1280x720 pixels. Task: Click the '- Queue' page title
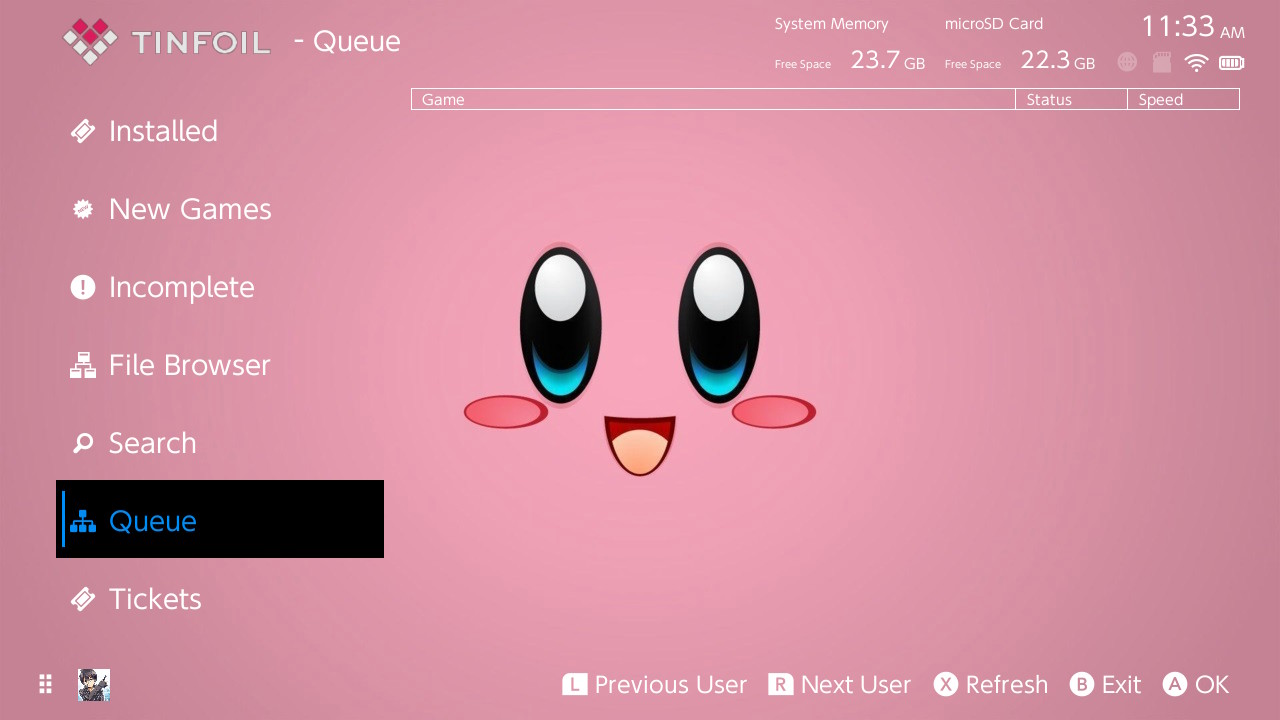pyautogui.click(x=347, y=42)
